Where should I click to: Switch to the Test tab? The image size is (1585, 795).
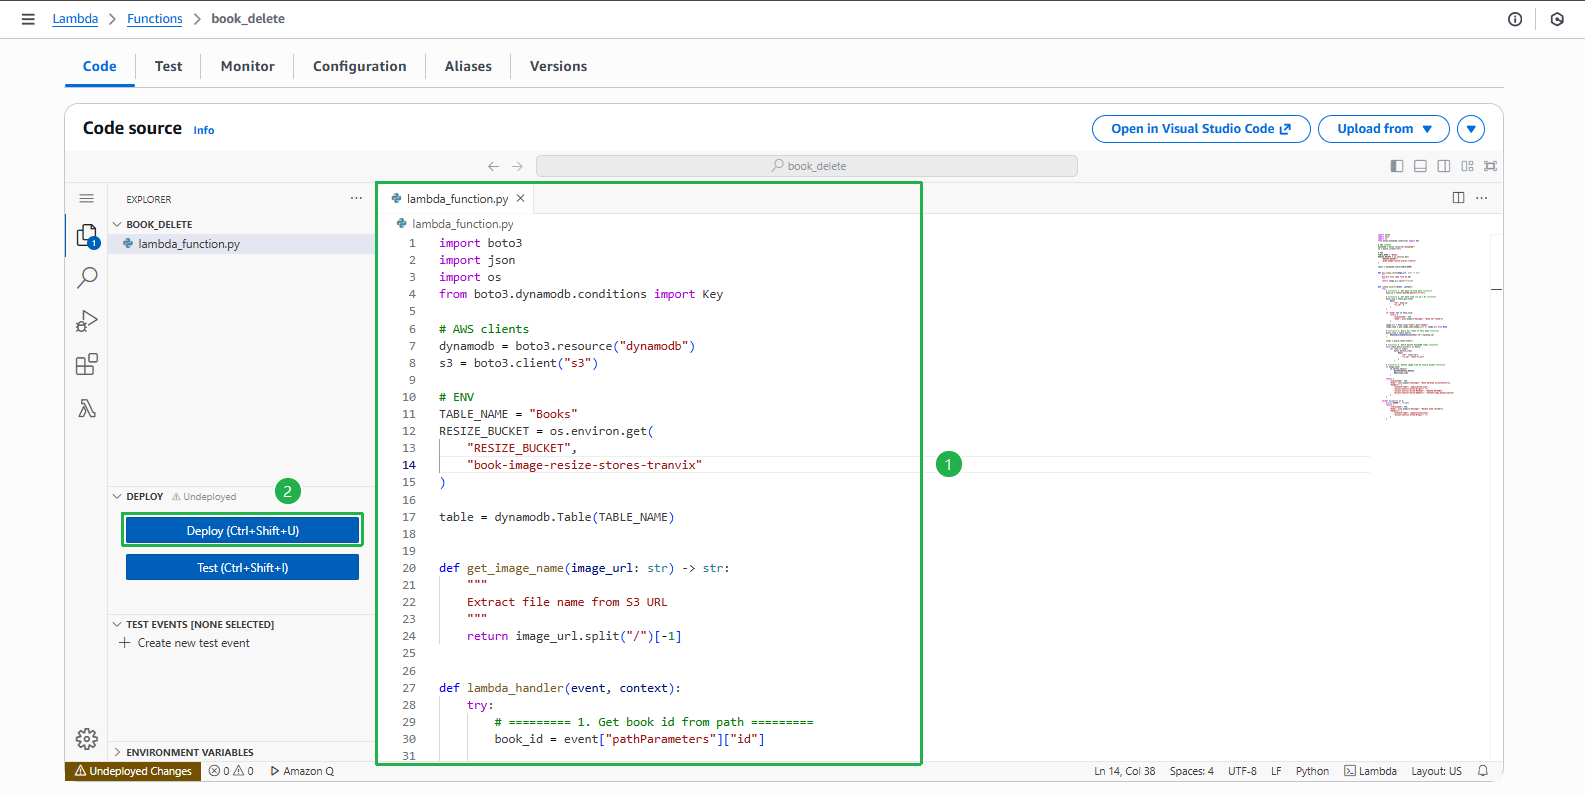click(168, 66)
